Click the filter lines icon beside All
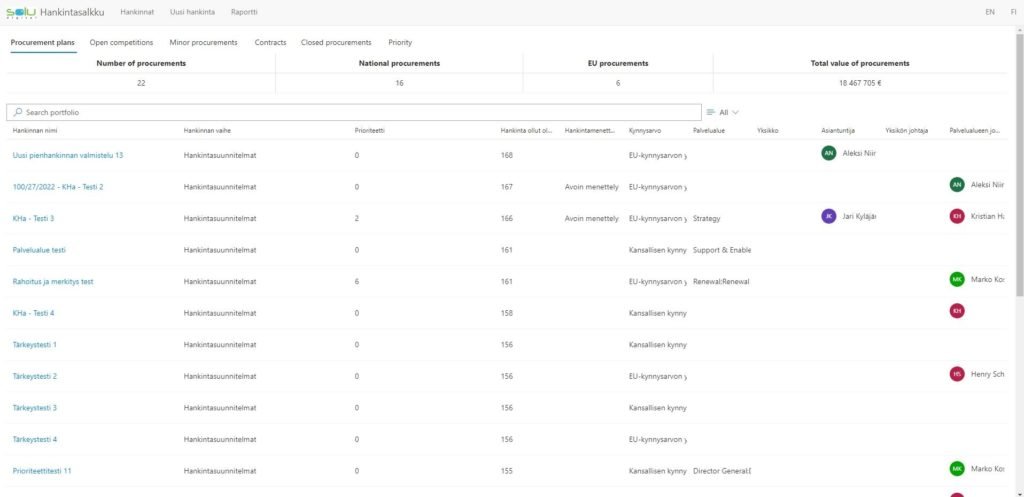 coord(711,113)
